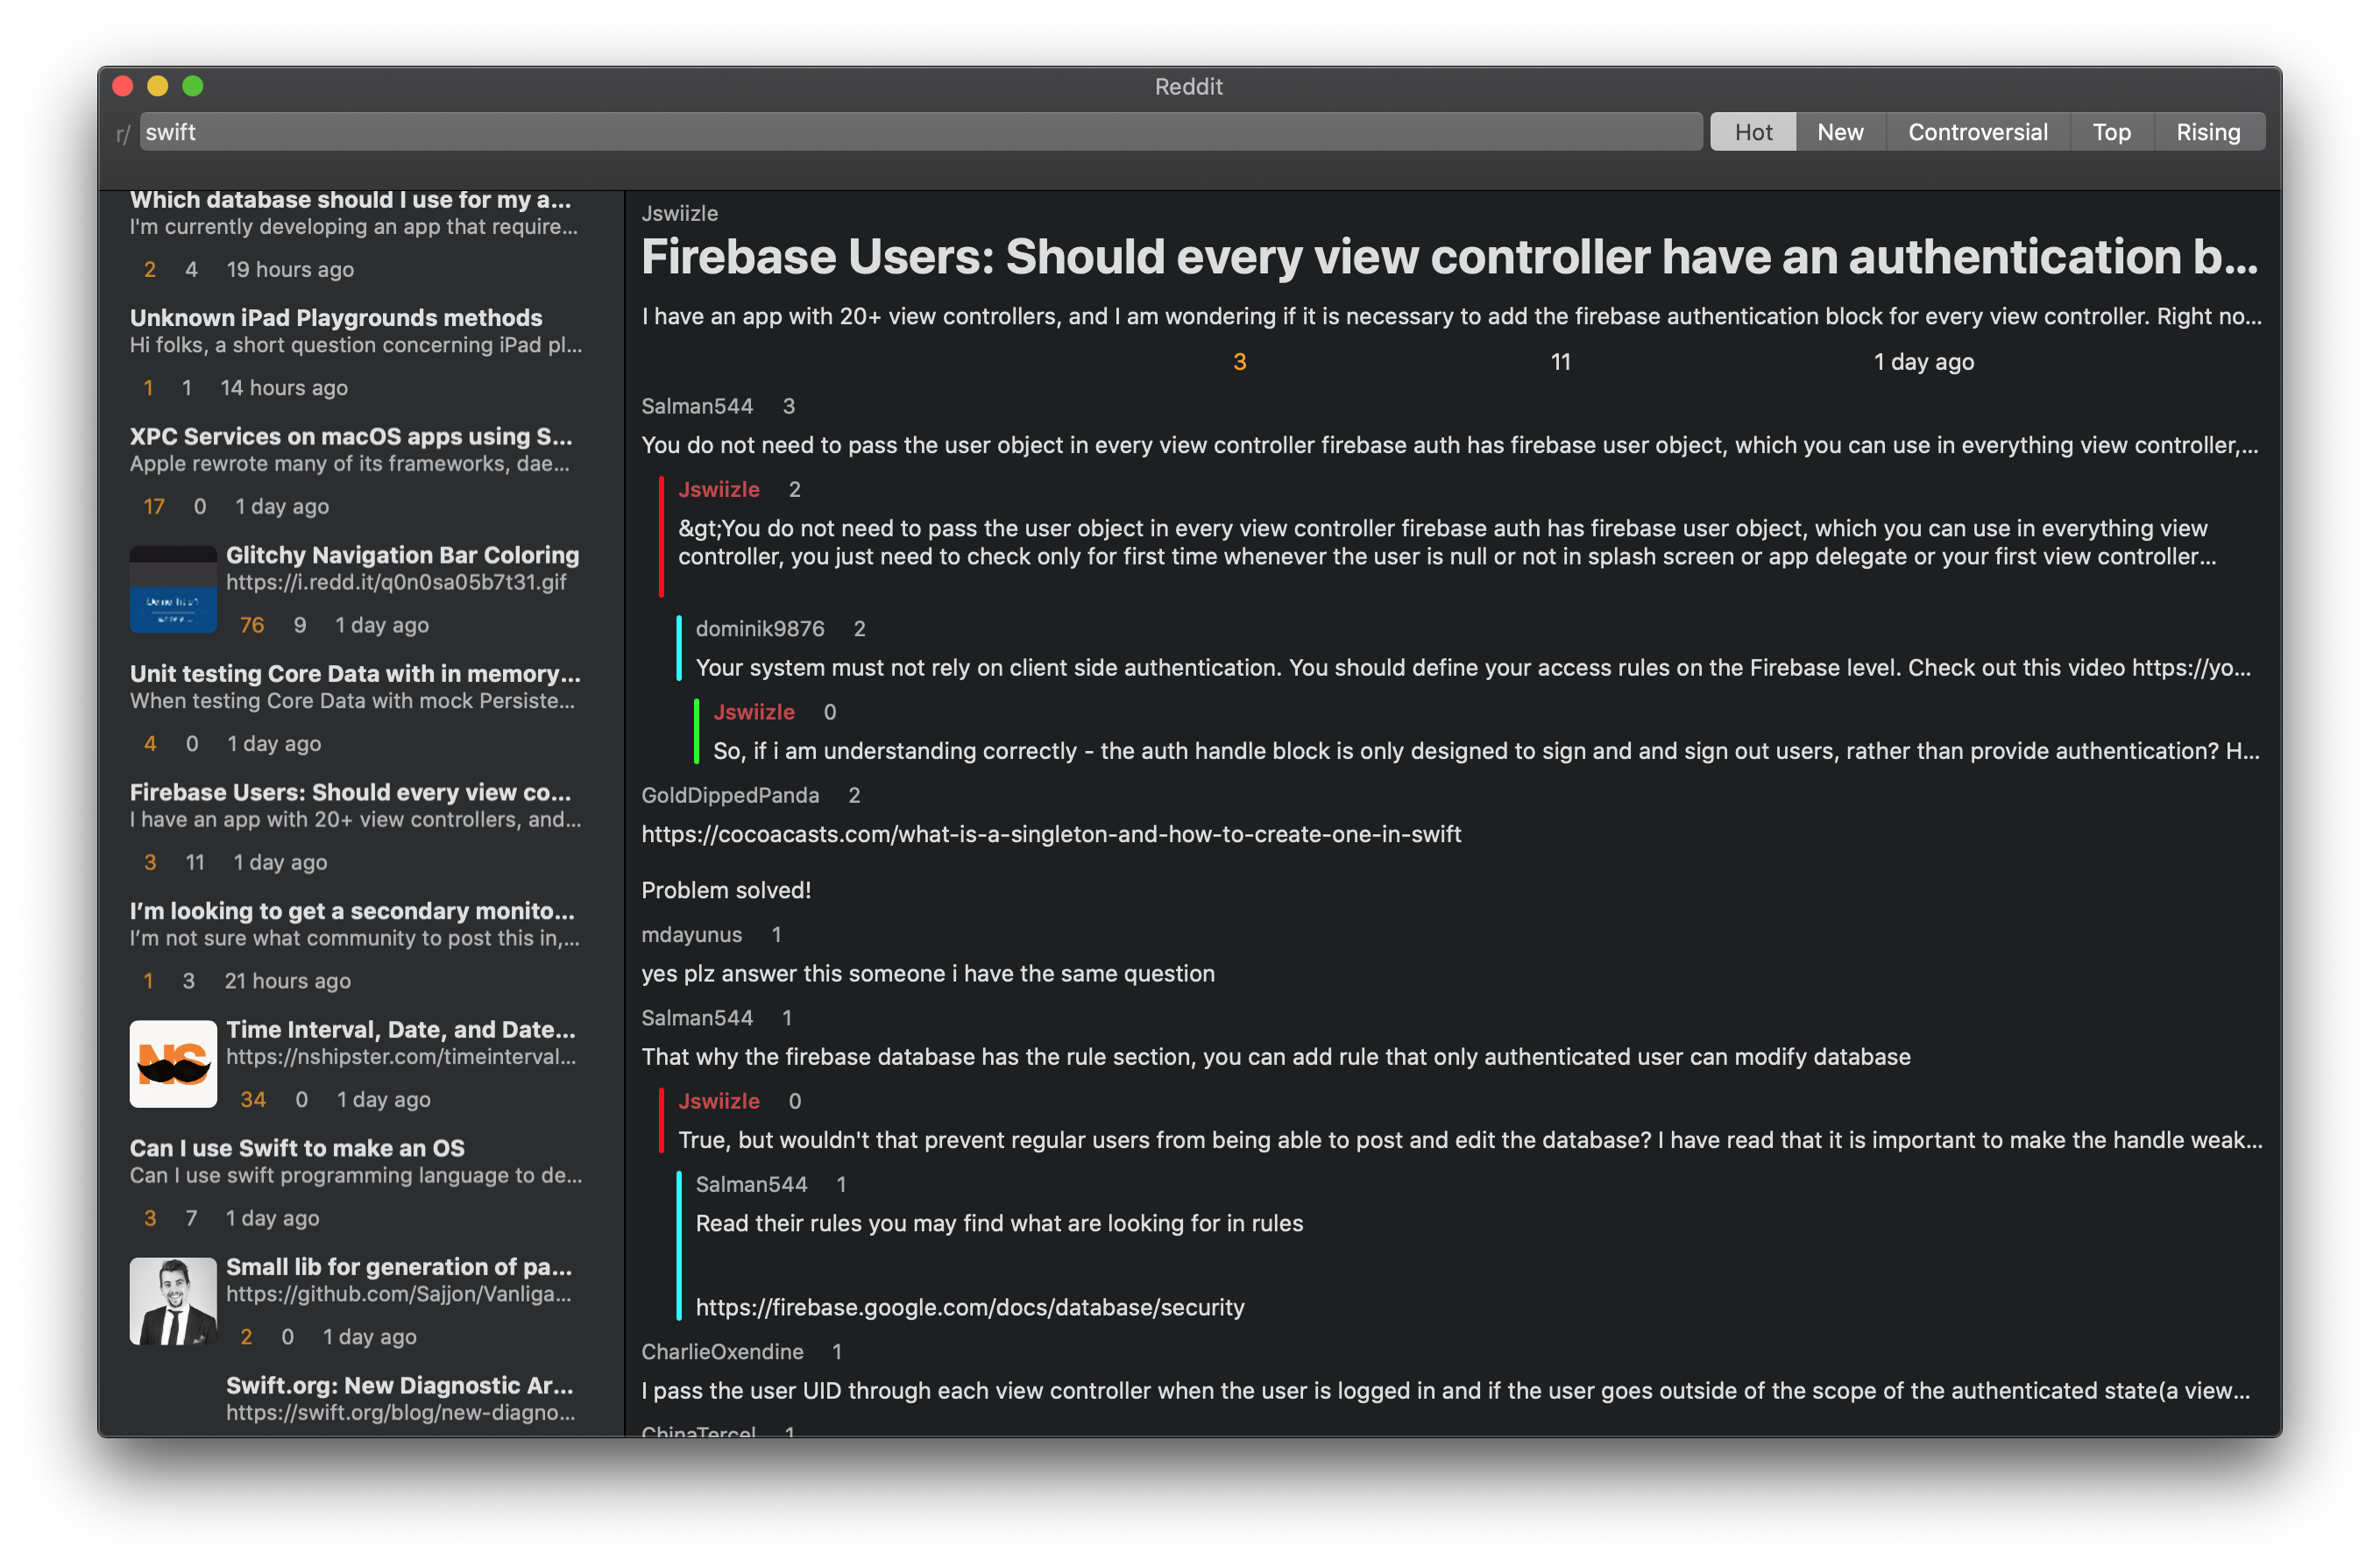Select the New sorting tab

pyautogui.click(x=1839, y=132)
